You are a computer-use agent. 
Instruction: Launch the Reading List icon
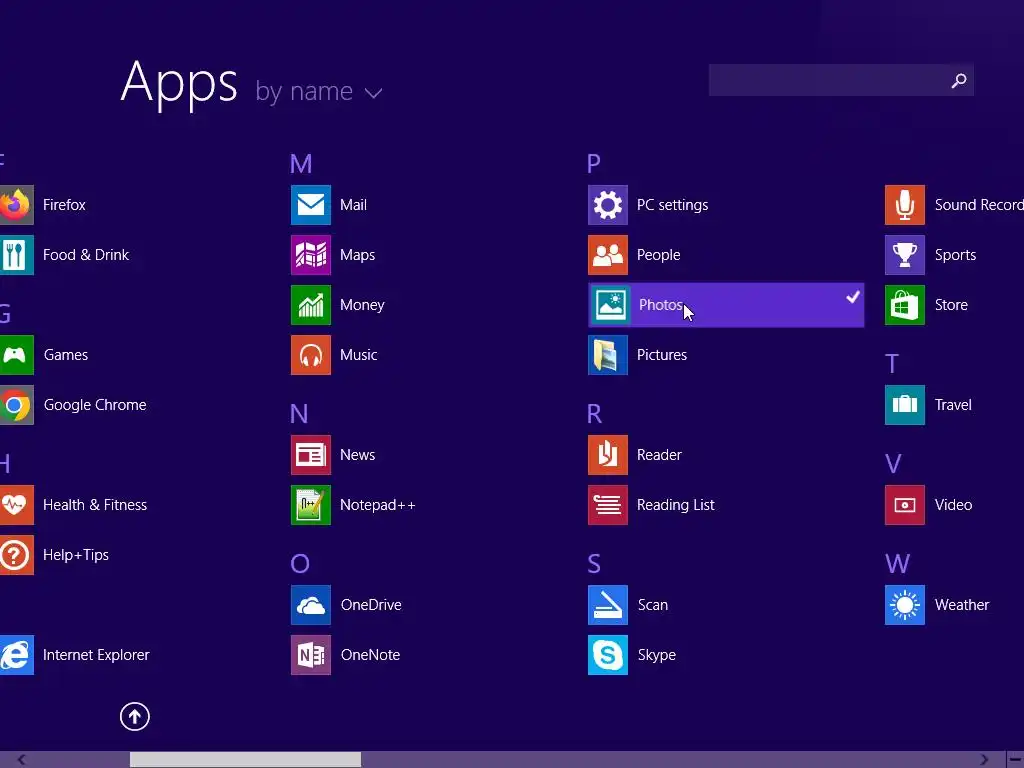point(608,505)
